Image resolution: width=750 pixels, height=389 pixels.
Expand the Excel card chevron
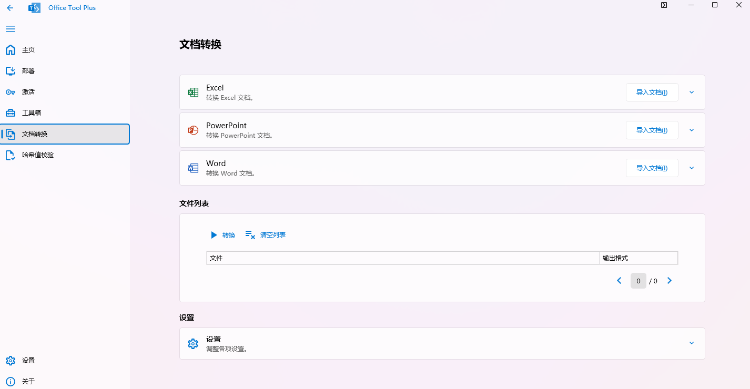(692, 92)
